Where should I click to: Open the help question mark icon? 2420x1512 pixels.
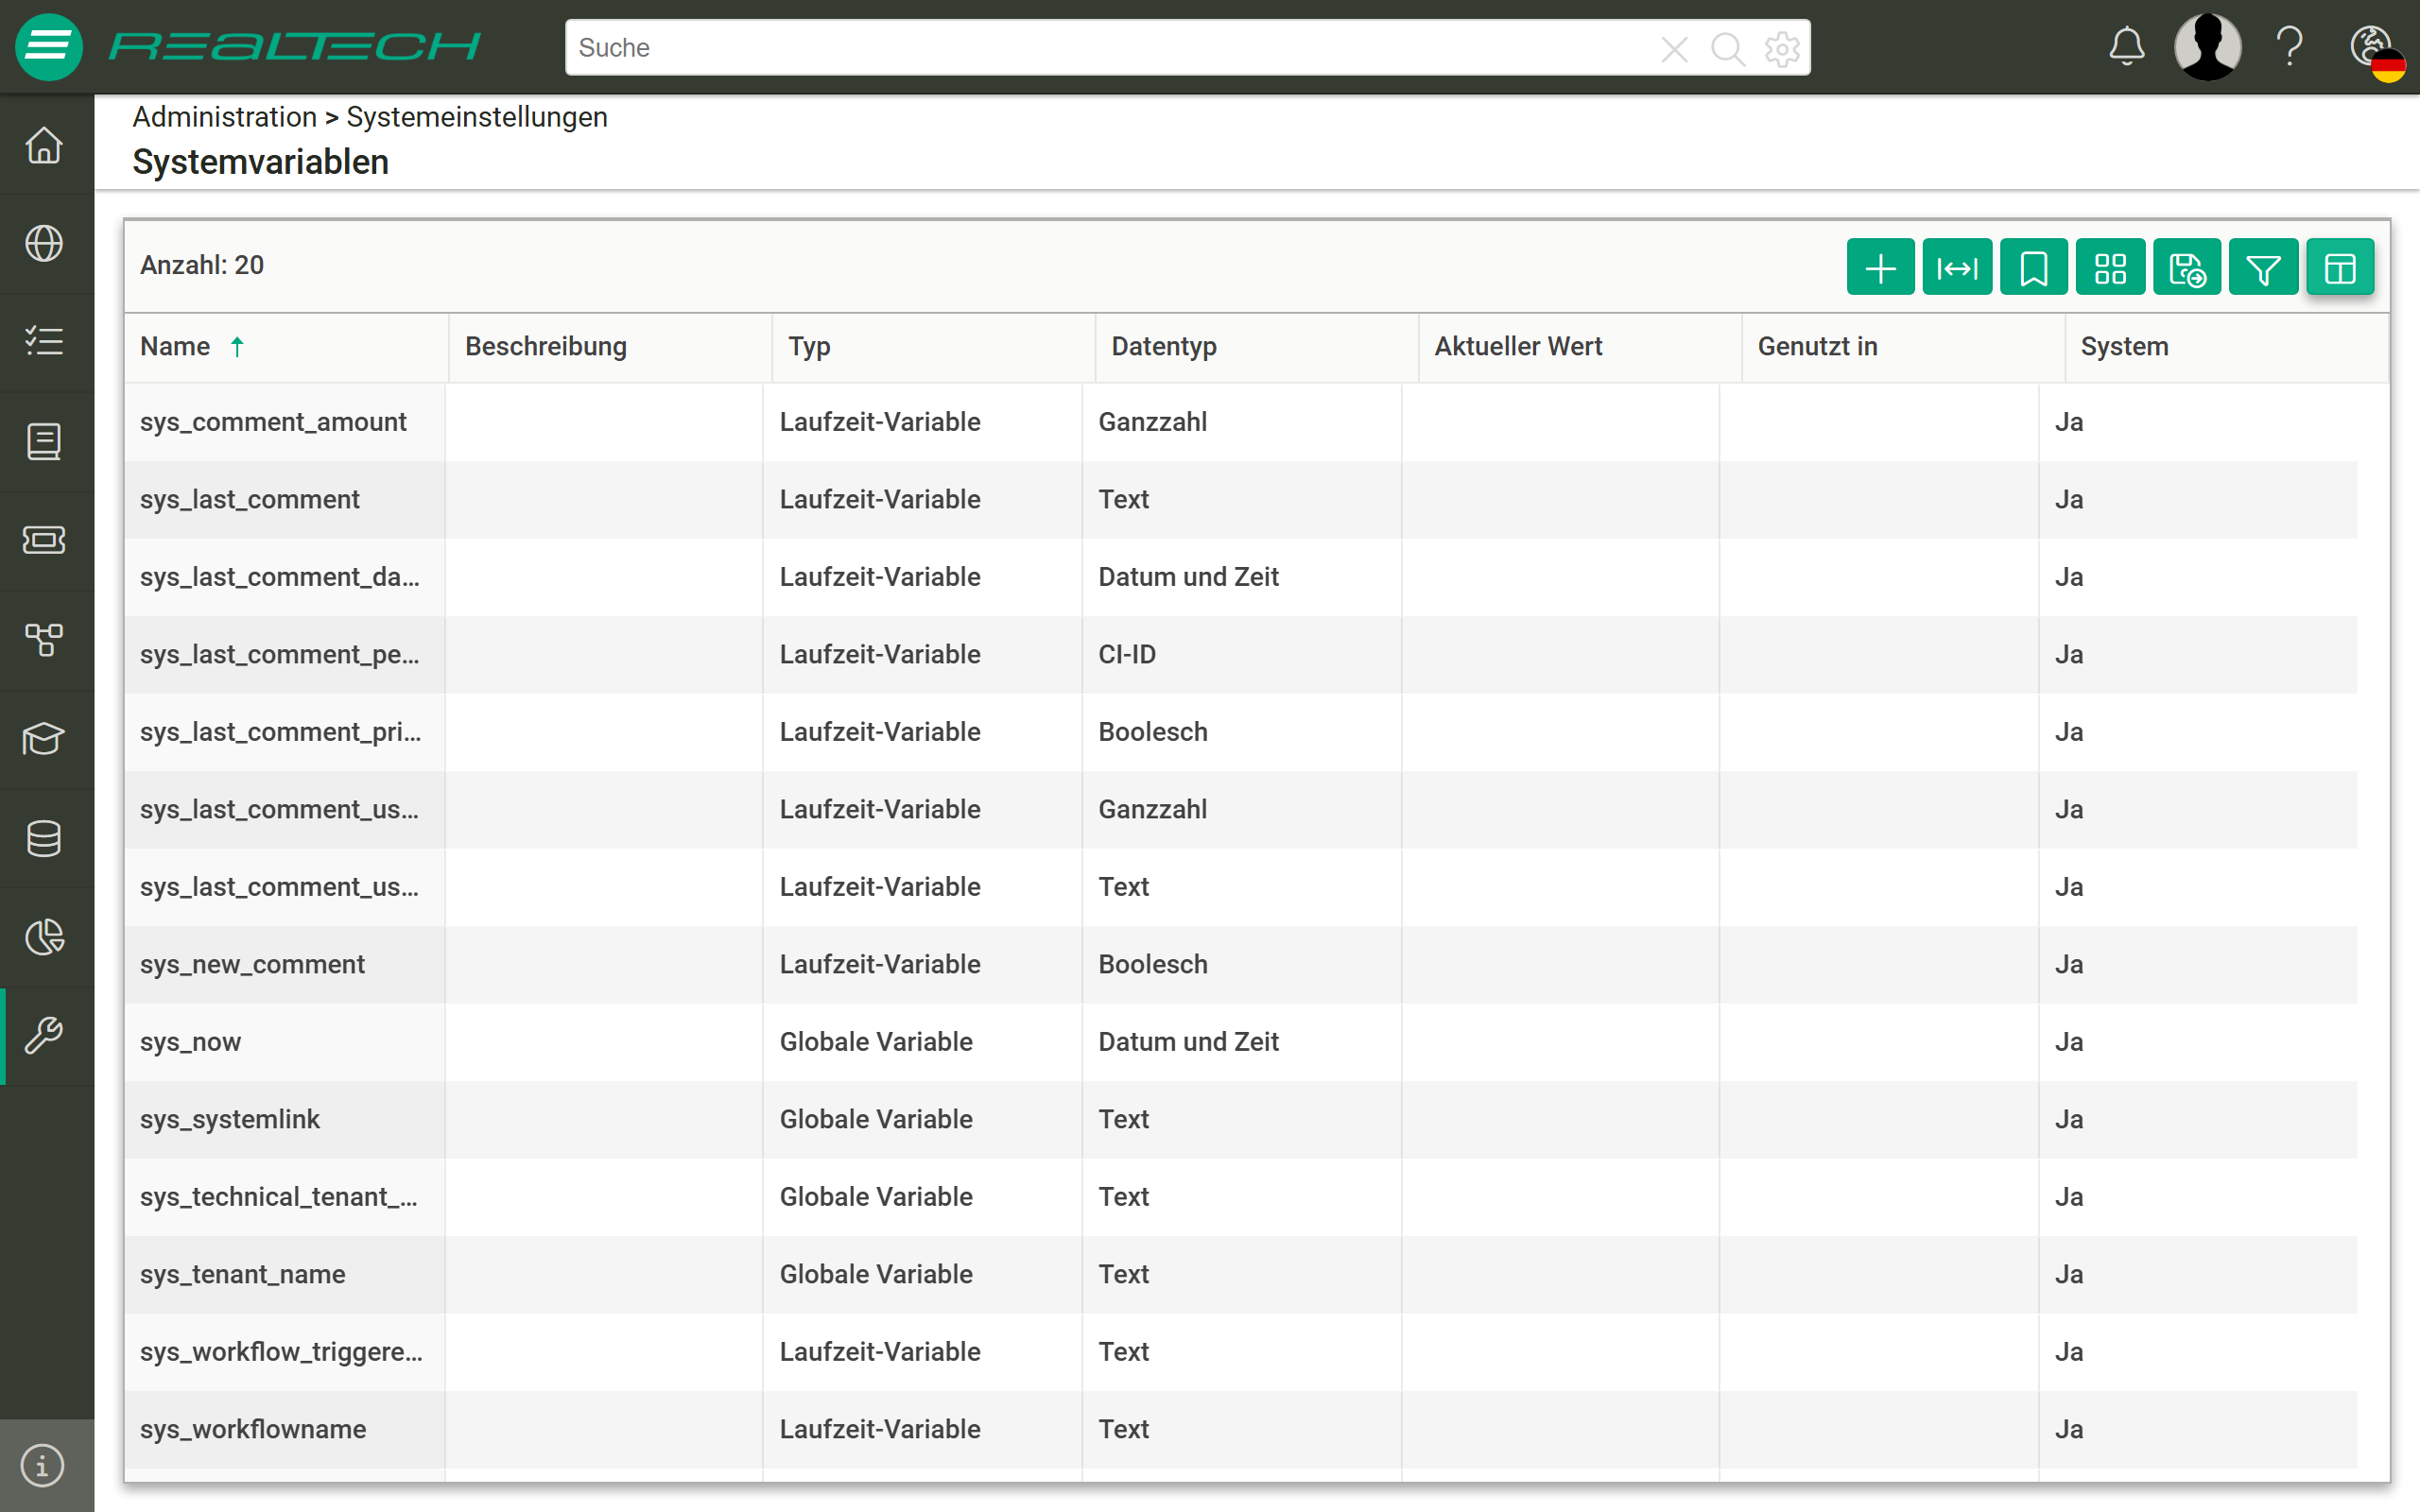[2289, 46]
